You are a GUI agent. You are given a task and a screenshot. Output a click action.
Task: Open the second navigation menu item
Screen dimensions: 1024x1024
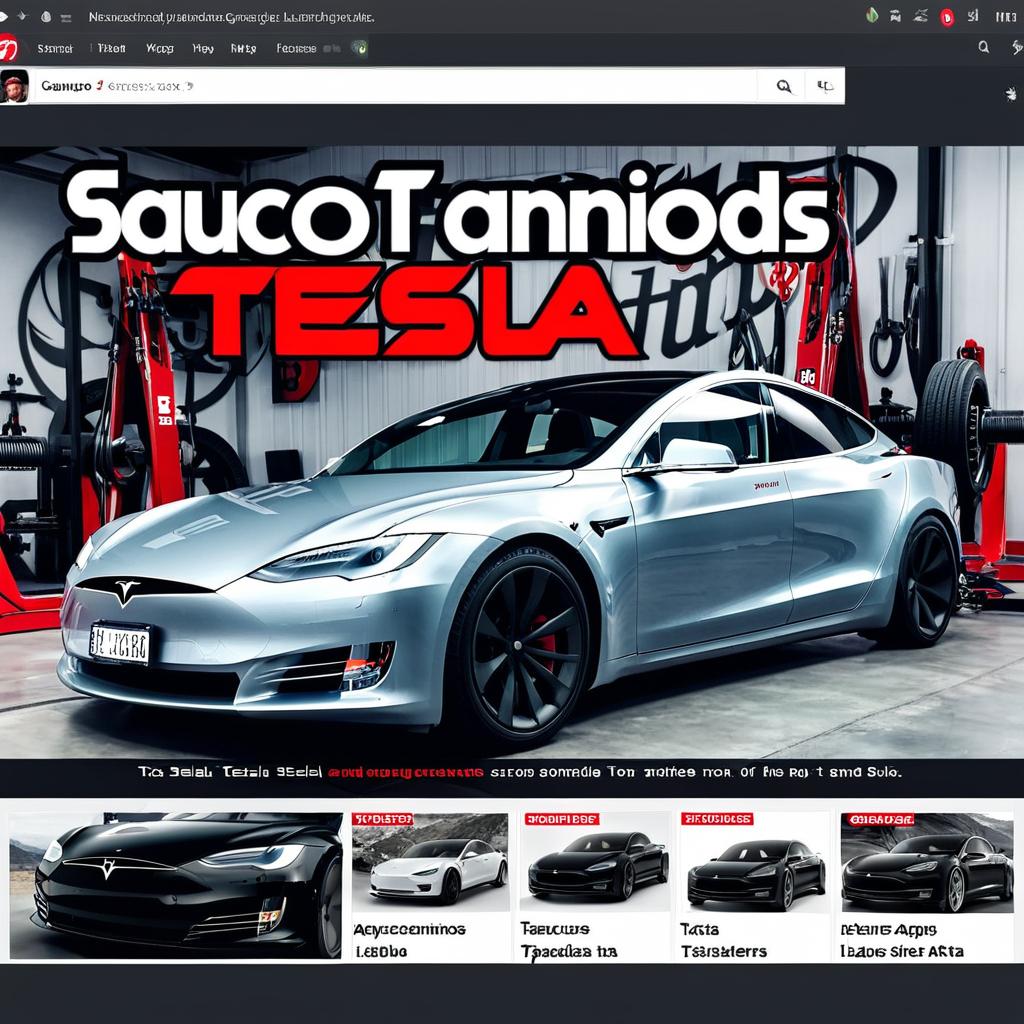pyautogui.click(x=111, y=48)
